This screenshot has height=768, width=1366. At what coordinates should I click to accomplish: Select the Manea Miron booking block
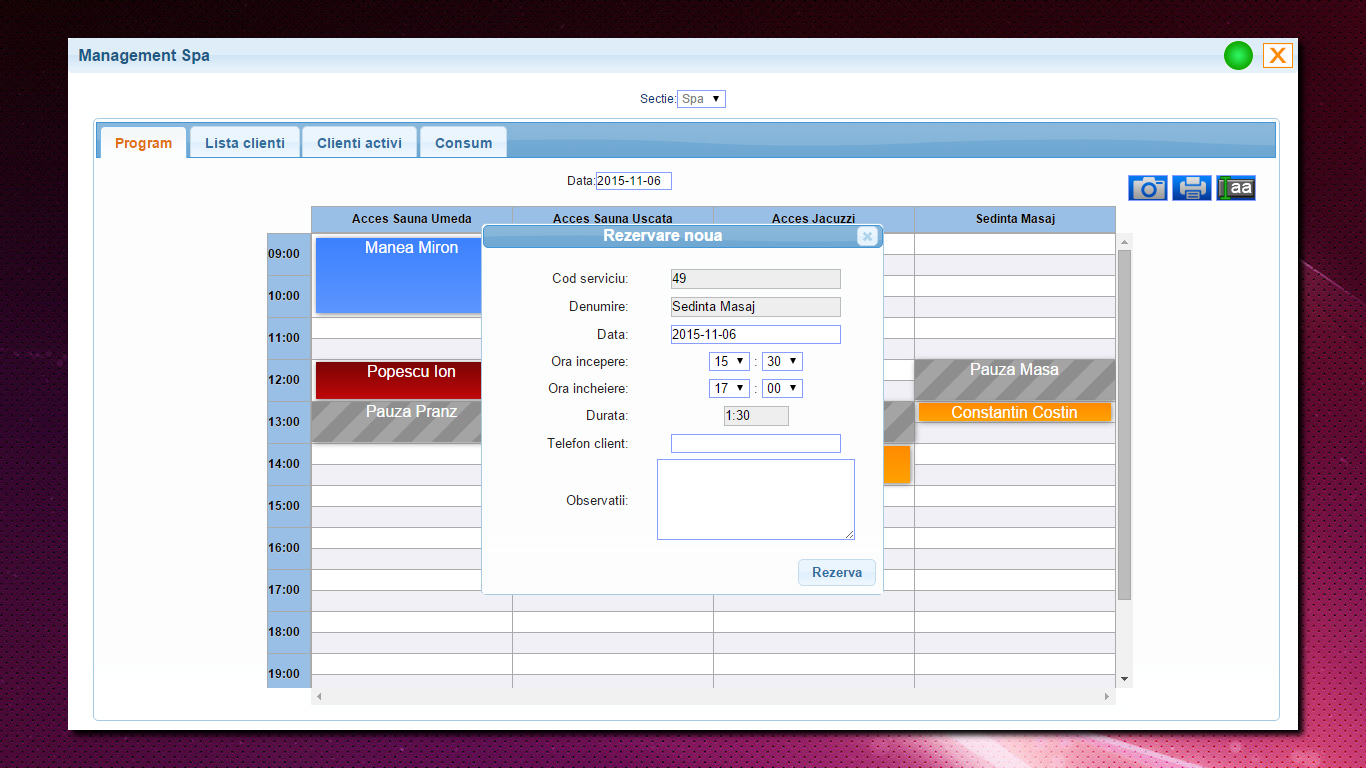(x=399, y=275)
